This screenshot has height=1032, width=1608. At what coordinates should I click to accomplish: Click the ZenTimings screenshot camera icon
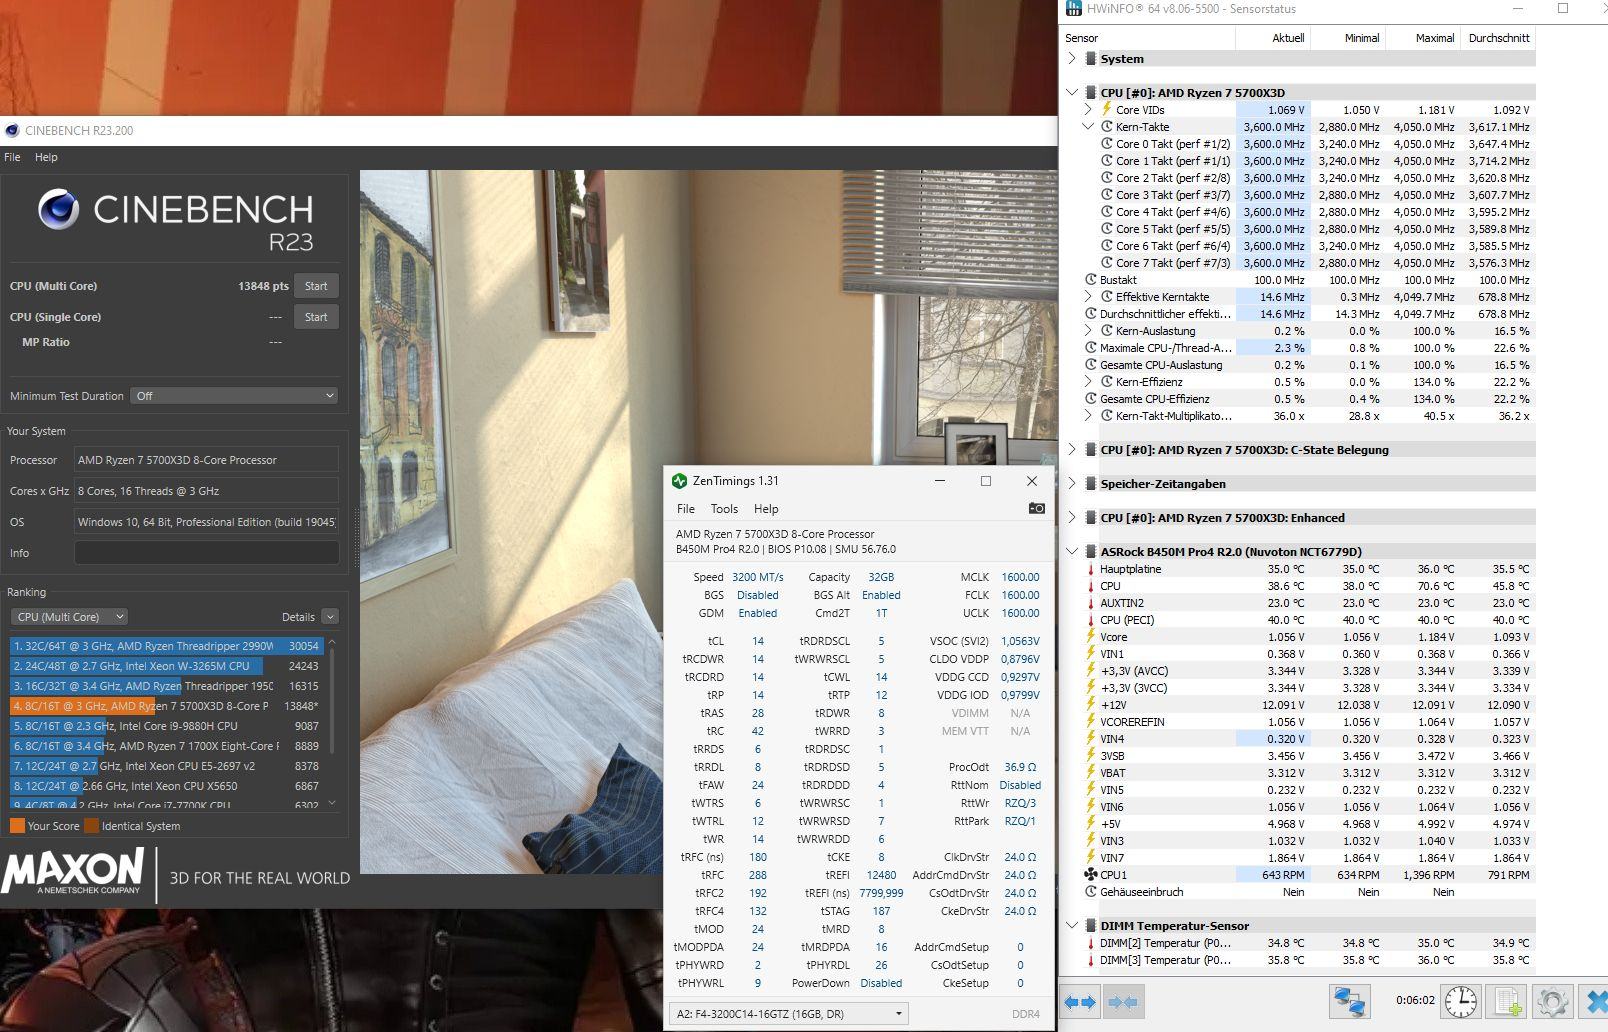point(1037,508)
